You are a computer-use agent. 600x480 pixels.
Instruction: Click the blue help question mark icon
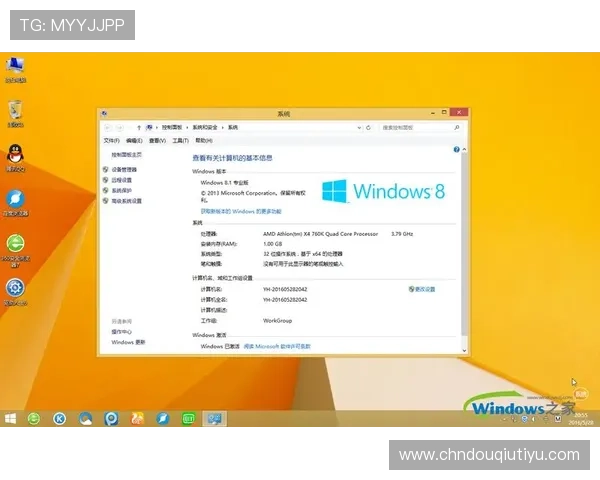tap(456, 149)
